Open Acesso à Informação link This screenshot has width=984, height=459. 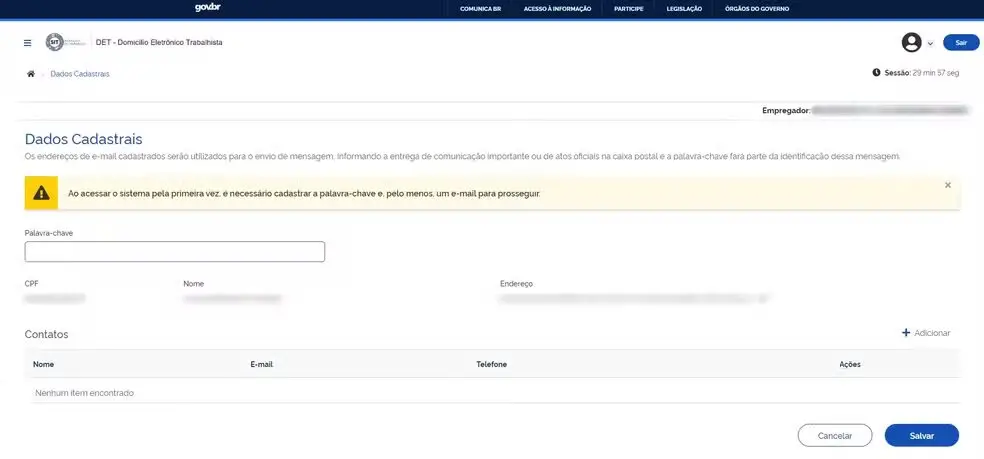tap(557, 9)
